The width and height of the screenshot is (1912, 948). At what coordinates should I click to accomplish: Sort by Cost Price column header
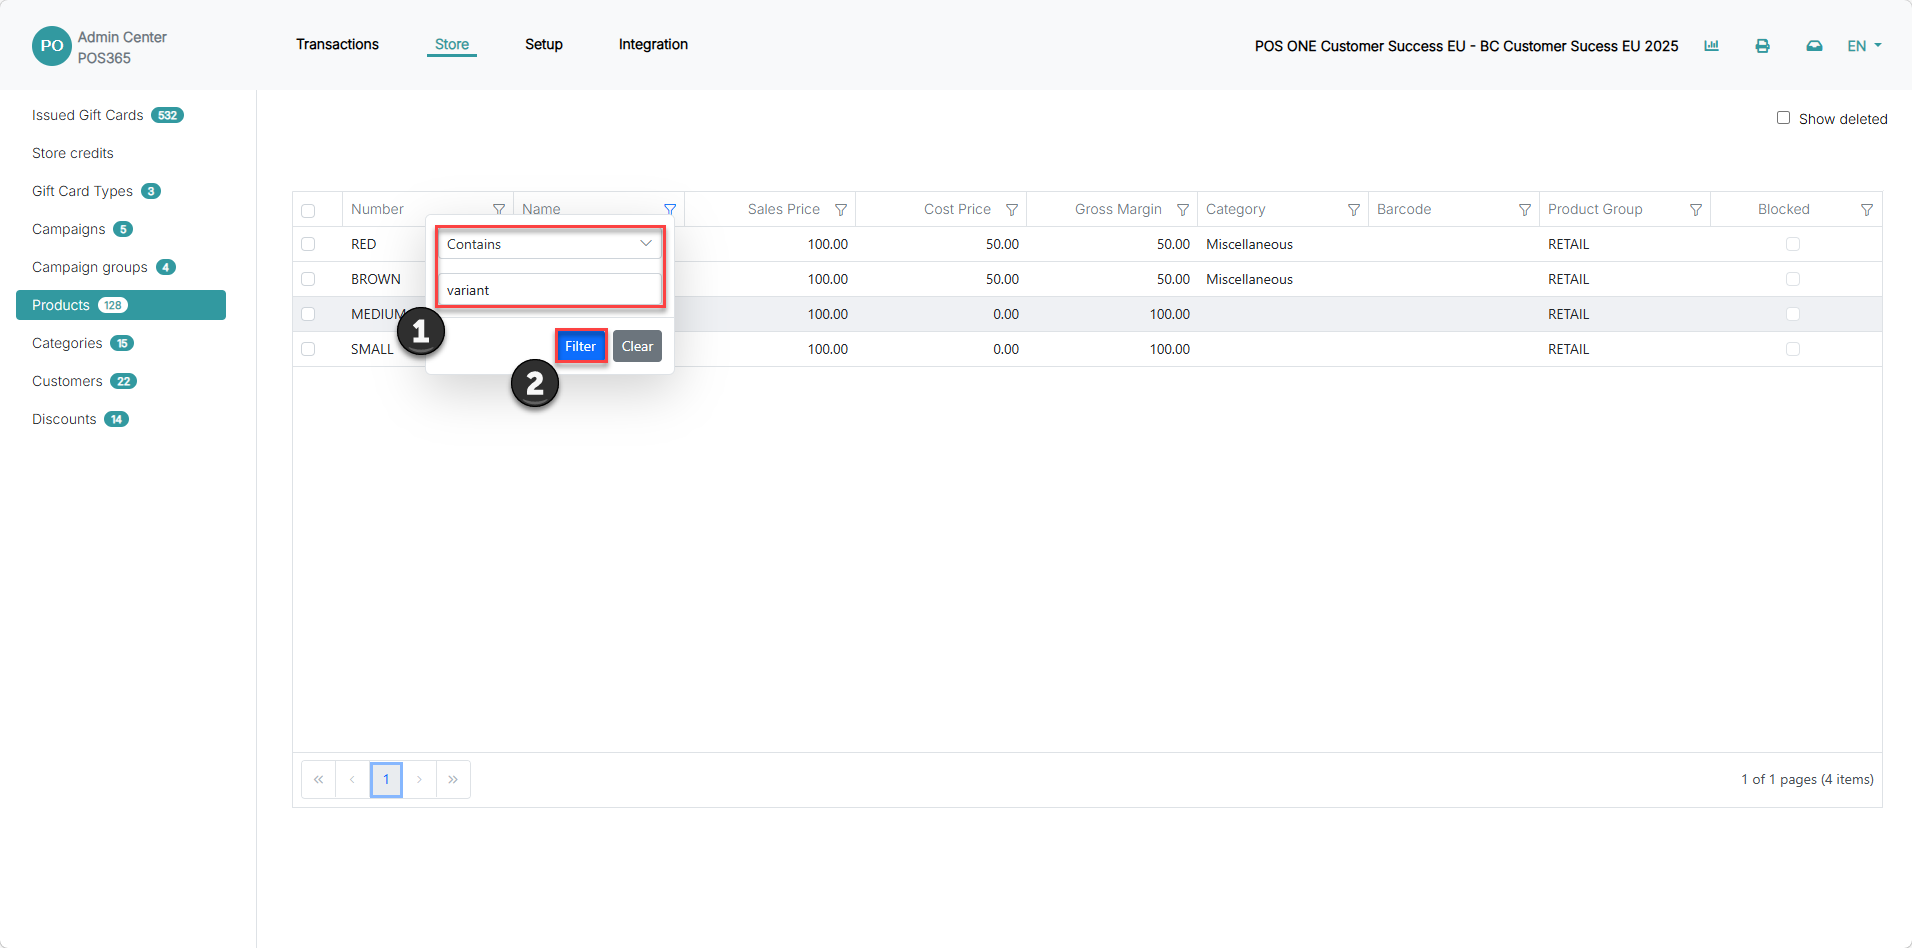tap(957, 209)
